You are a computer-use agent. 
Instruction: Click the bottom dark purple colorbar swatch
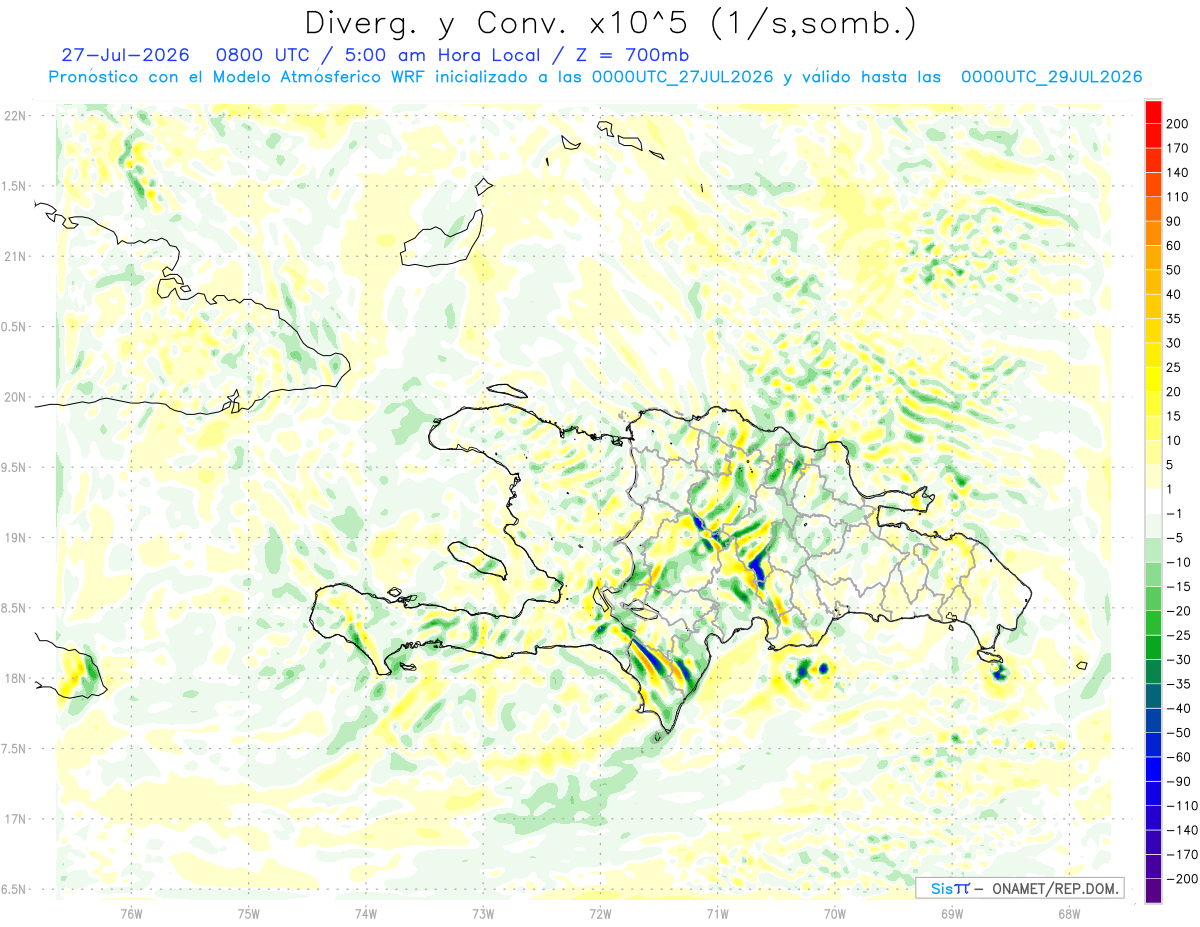(x=1153, y=891)
